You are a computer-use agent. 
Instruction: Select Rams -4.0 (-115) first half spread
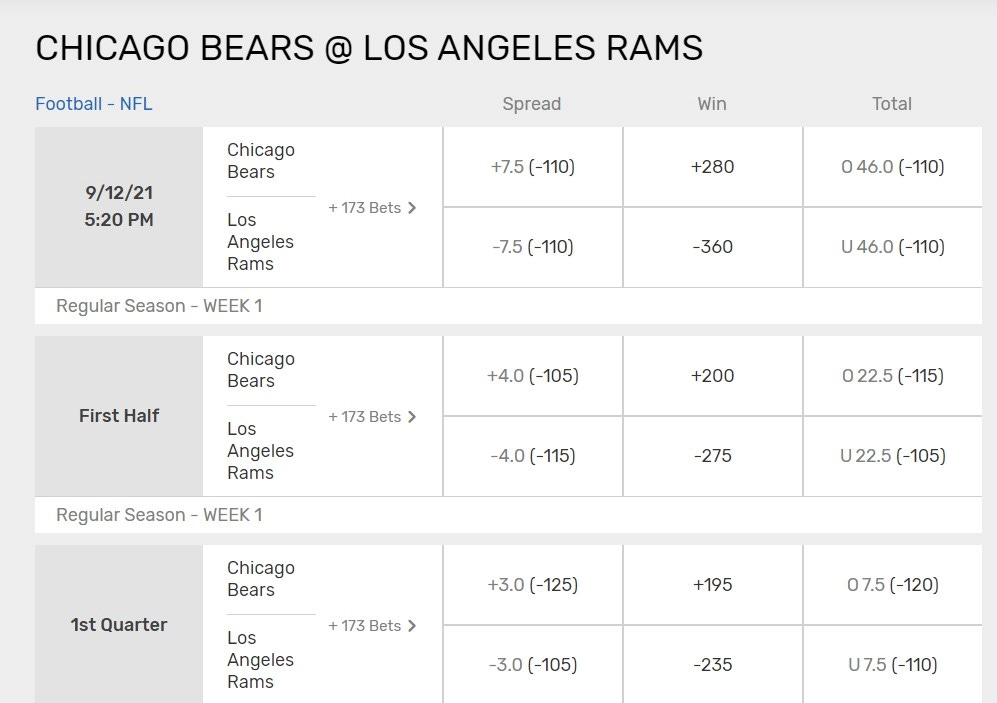pos(533,456)
